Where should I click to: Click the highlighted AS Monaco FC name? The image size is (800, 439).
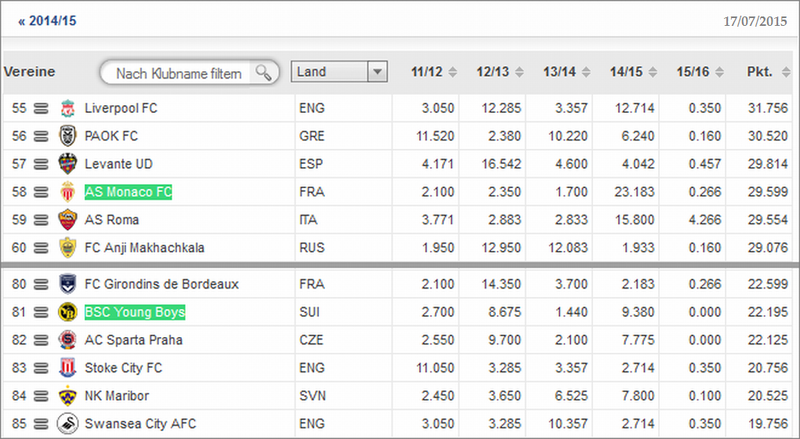pos(129,192)
